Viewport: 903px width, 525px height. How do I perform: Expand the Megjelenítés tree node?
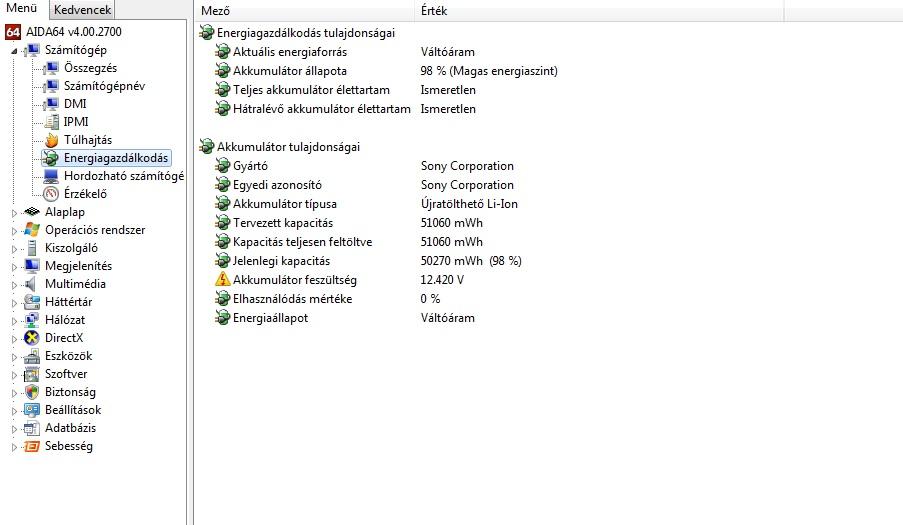pyautogui.click(x=15, y=267)
